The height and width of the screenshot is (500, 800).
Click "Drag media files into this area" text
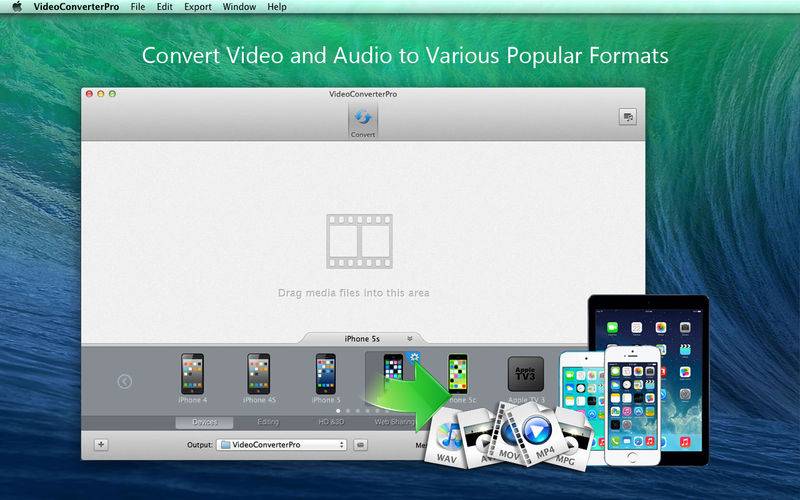tap(354, 293)
